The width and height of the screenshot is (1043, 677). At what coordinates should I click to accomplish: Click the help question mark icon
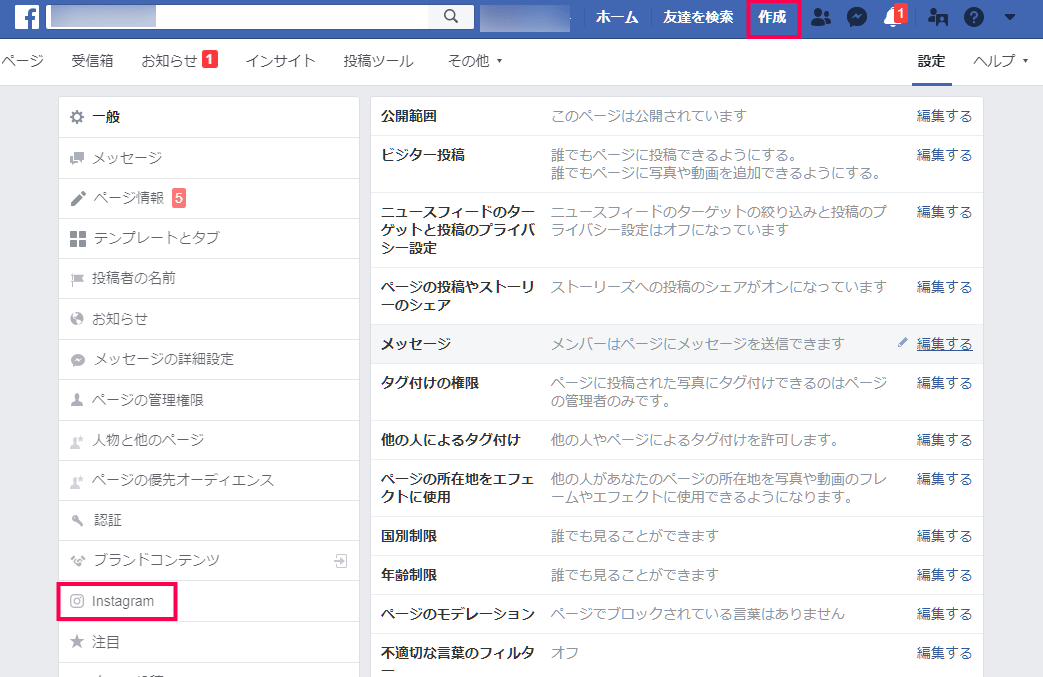pos(973,17)
